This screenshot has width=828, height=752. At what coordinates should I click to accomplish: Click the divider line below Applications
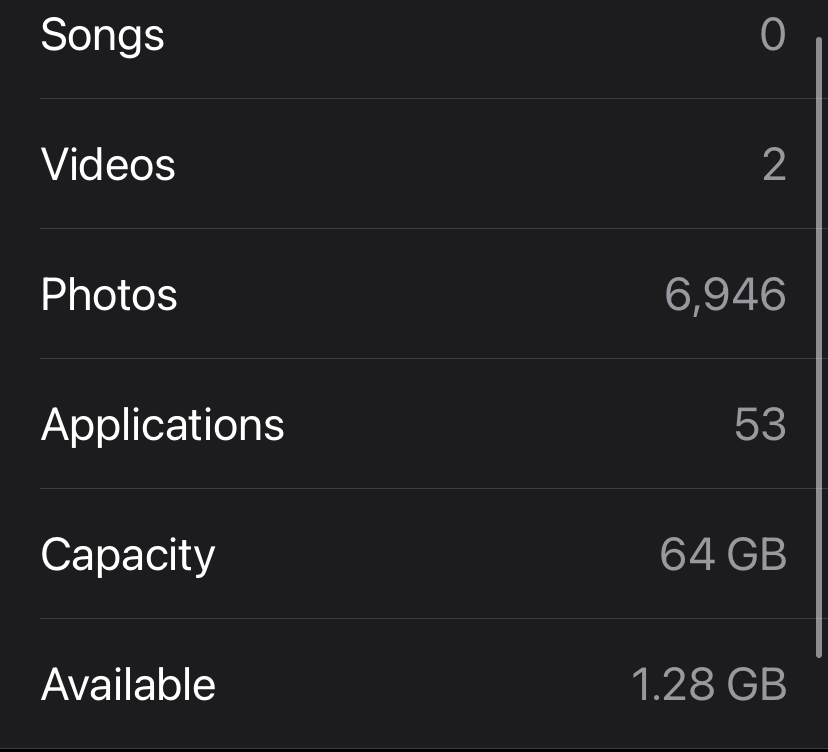tap(434, 488)
